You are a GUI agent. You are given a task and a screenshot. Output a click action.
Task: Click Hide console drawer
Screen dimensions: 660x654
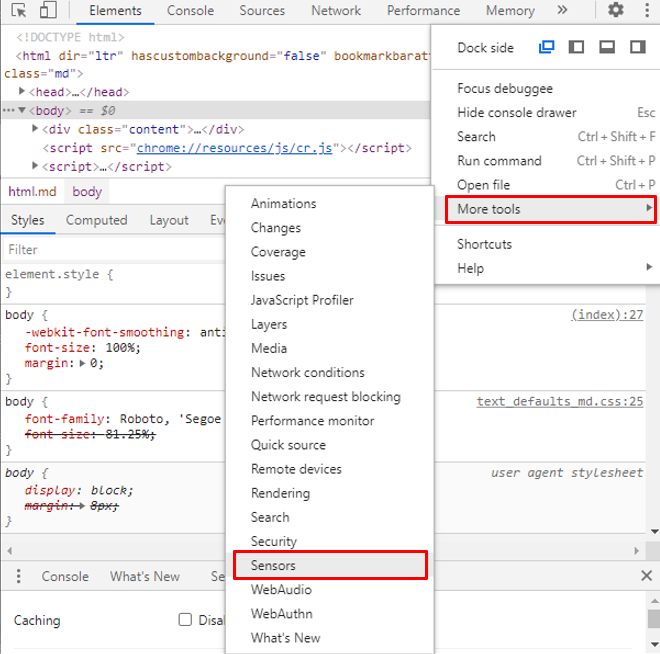(546, 112)
